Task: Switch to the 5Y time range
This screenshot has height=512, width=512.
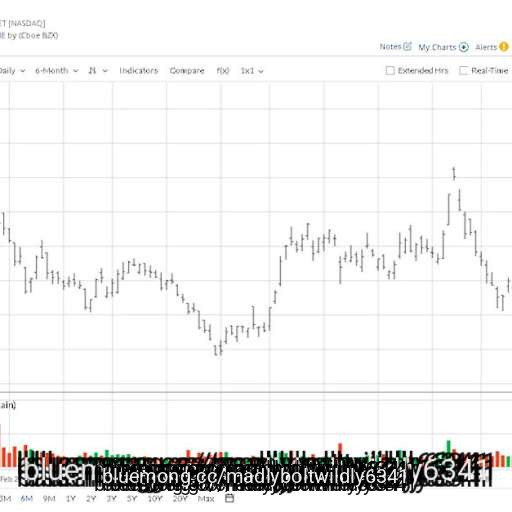Action: coord(132,499)
